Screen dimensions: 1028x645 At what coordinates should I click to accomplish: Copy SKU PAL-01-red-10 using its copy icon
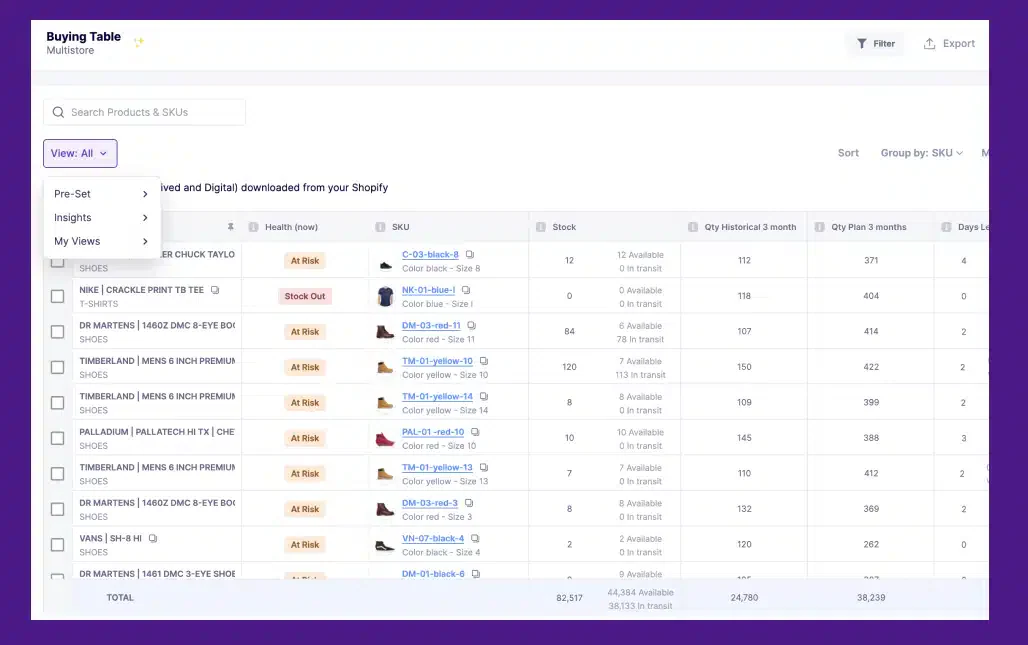(x=475, y=432)
